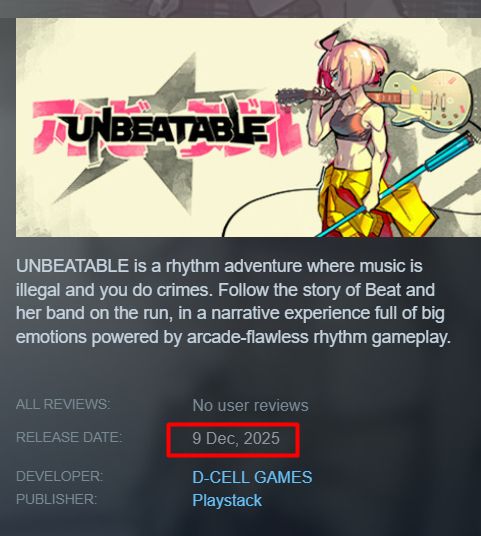Click the release date 9 Dec, 2025
The width and height of the screenshot is (481, 536).
coord(236,439)
